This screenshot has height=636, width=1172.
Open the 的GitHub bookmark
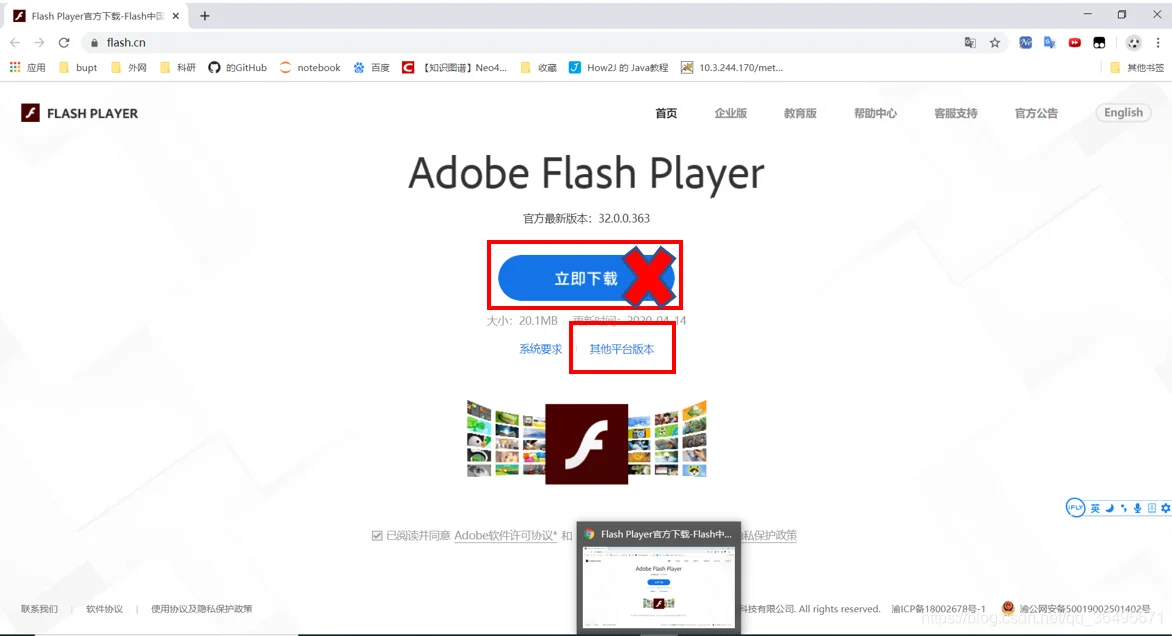[238, 67]
